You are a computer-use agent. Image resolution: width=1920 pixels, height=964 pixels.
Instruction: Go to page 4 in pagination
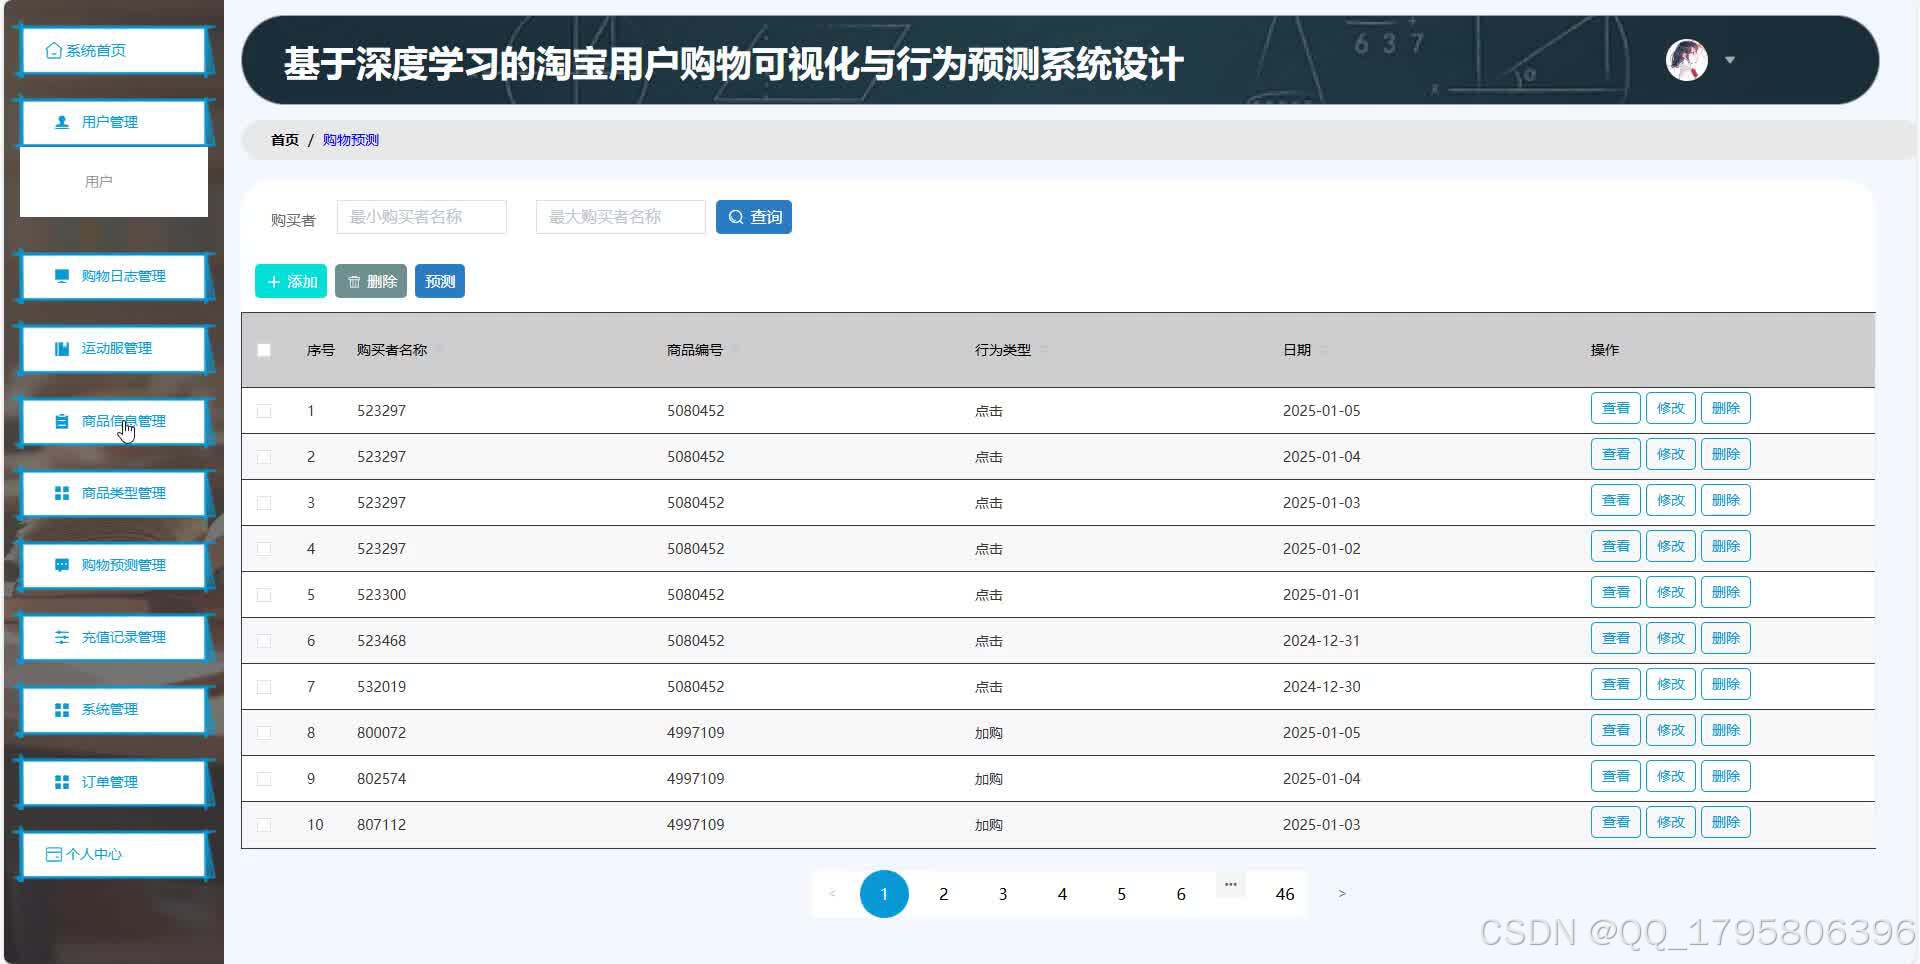(x=1062, y=894)
